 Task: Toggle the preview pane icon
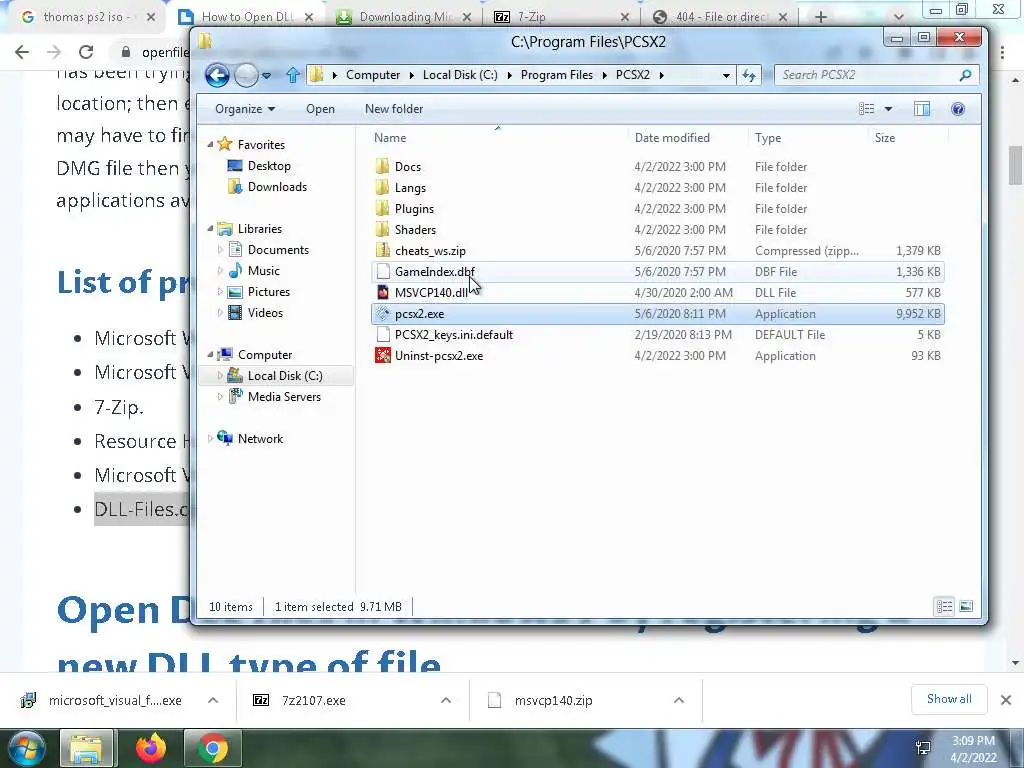click(921, 109)
